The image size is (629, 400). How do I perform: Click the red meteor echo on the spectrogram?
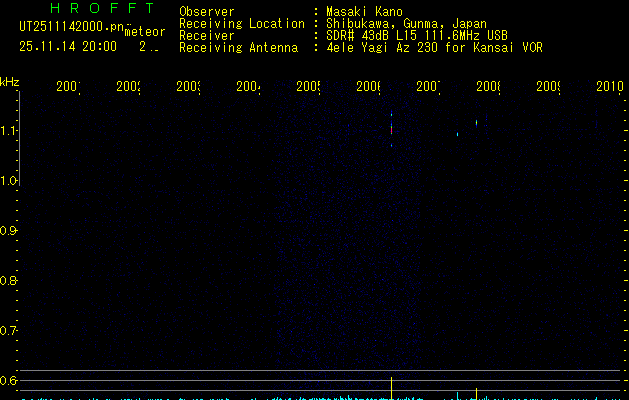tap(392, 130)
